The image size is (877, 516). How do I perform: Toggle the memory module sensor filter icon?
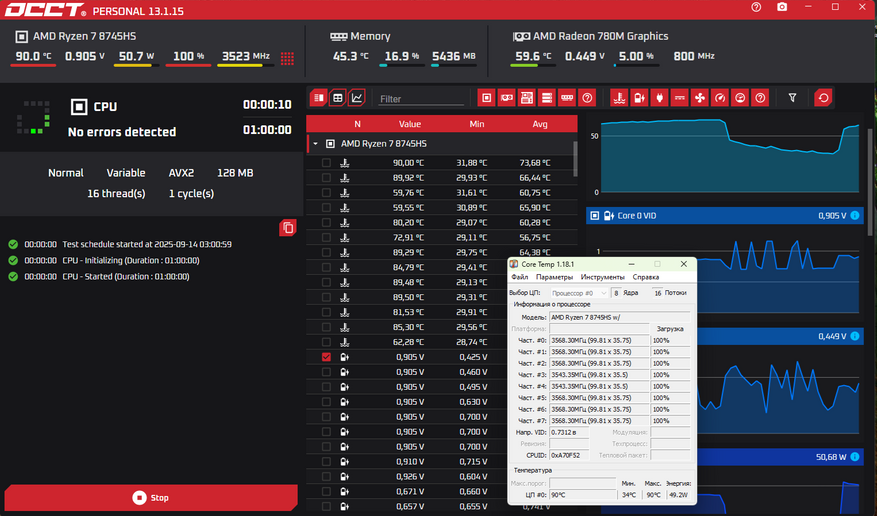567,98
